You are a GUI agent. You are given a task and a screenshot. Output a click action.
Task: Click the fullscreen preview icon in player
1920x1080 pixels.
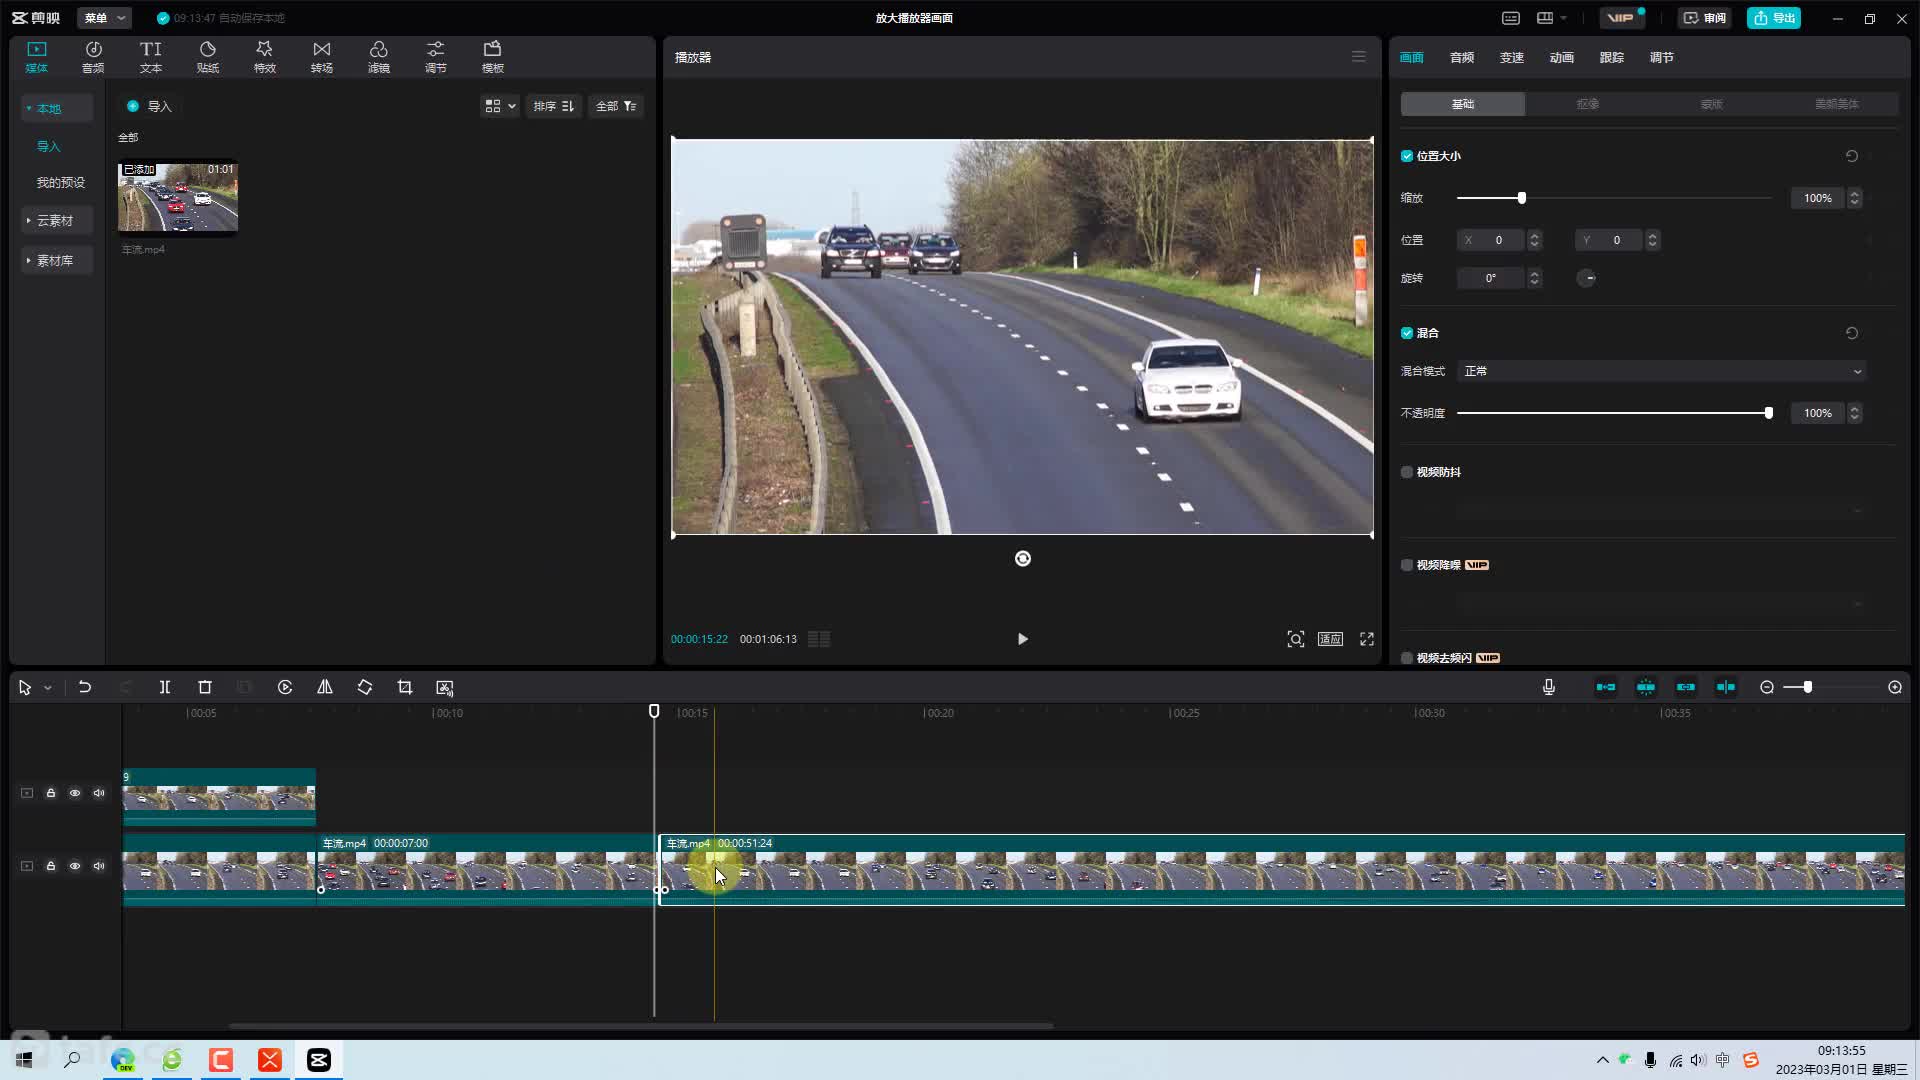pos(1367,639)
